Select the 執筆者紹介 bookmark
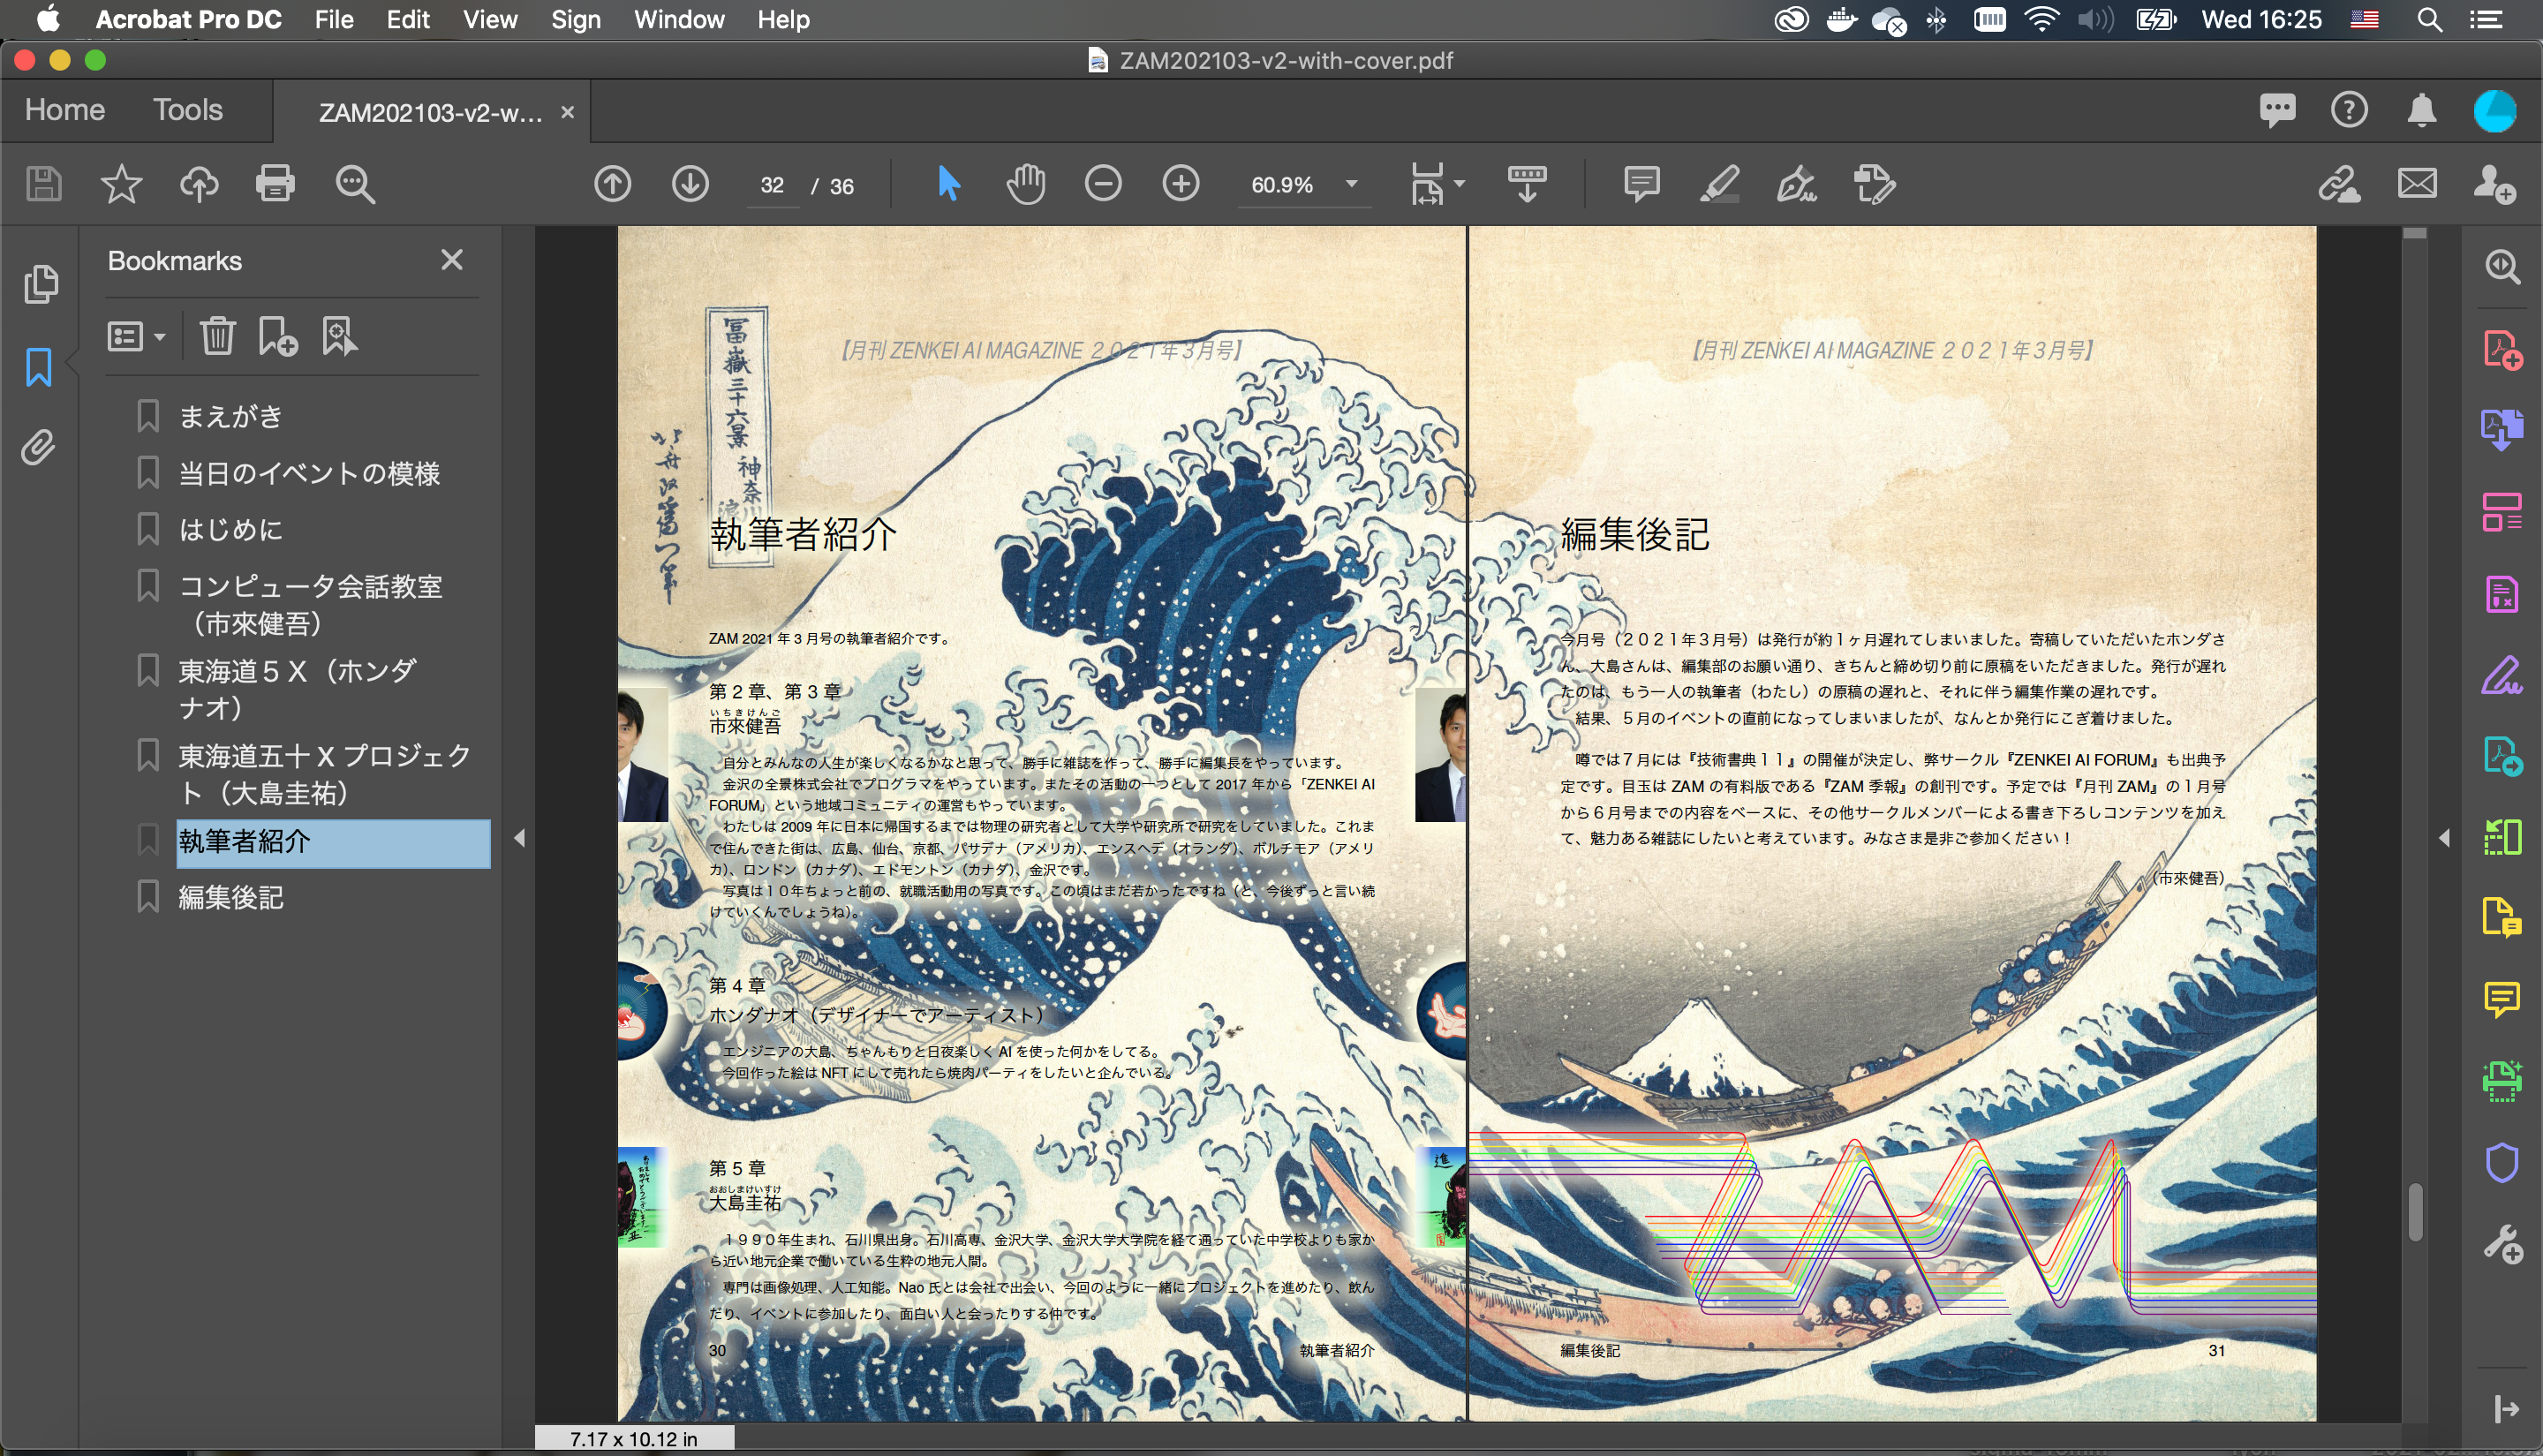2543x1456 pixels. tap(333, 842)
